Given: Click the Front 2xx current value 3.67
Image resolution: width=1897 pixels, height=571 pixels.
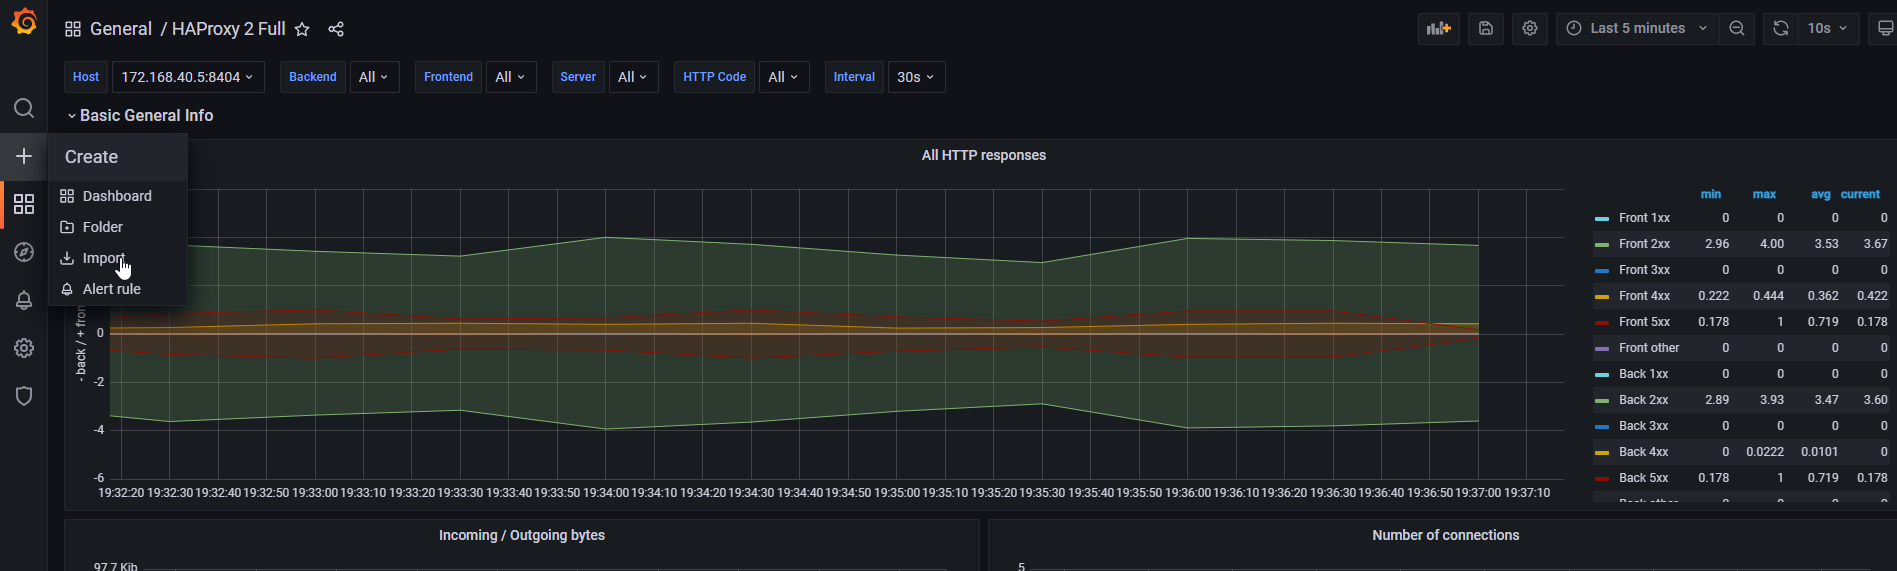Looking at the screenshot, I should (1875, 244).
